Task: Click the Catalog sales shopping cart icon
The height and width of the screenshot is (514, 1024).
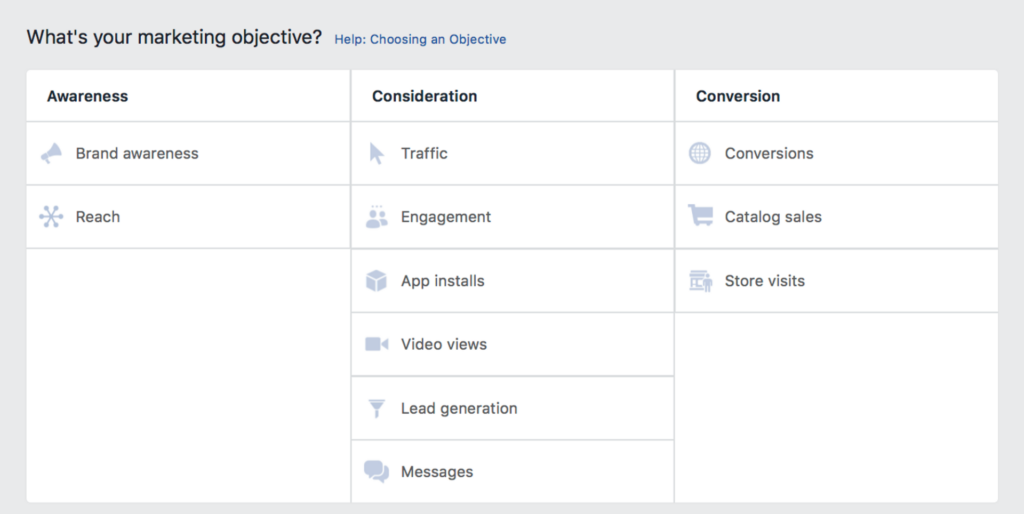Action: (x=700, y=216)
